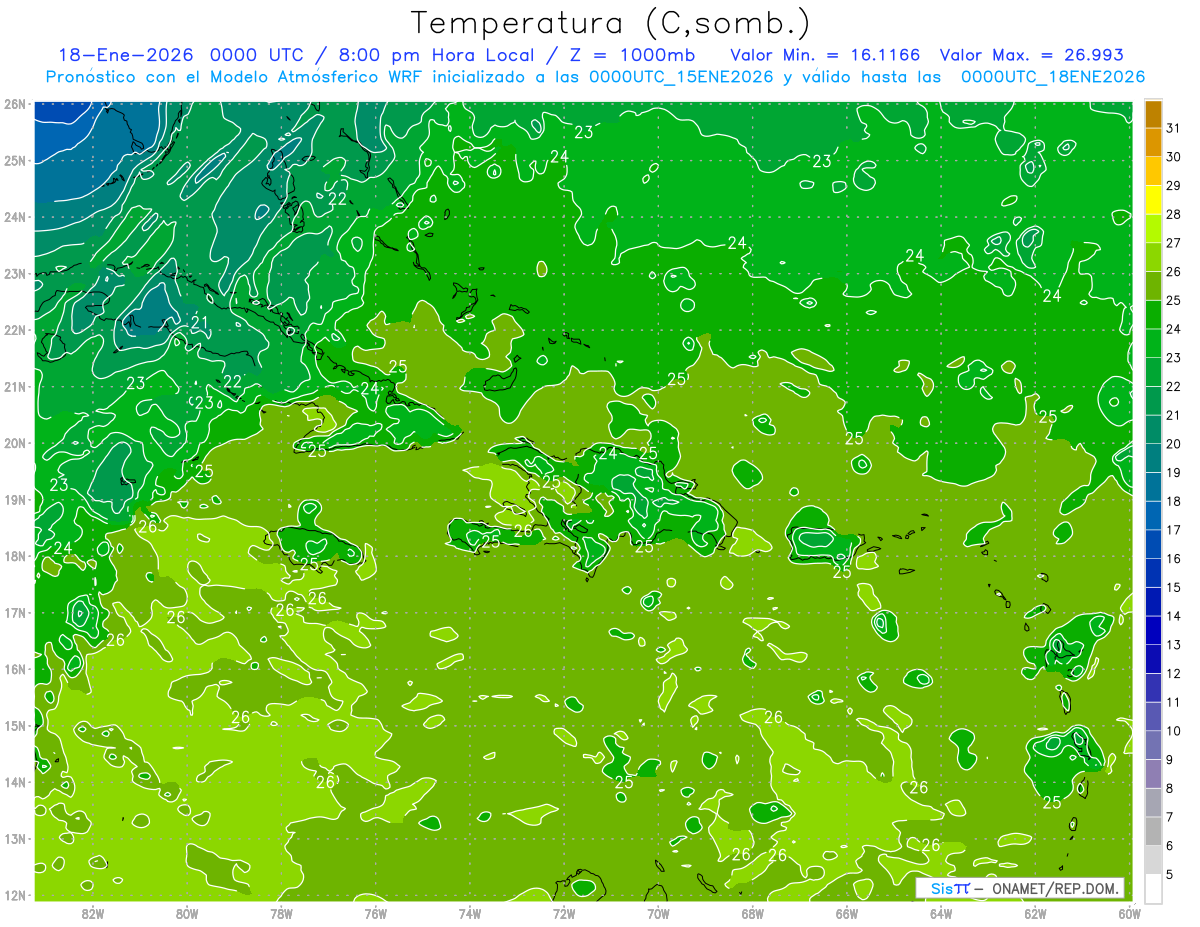The image size is (1200, 927).
Task: Click the 64W longitude axis label
Action: pos(941,913)
